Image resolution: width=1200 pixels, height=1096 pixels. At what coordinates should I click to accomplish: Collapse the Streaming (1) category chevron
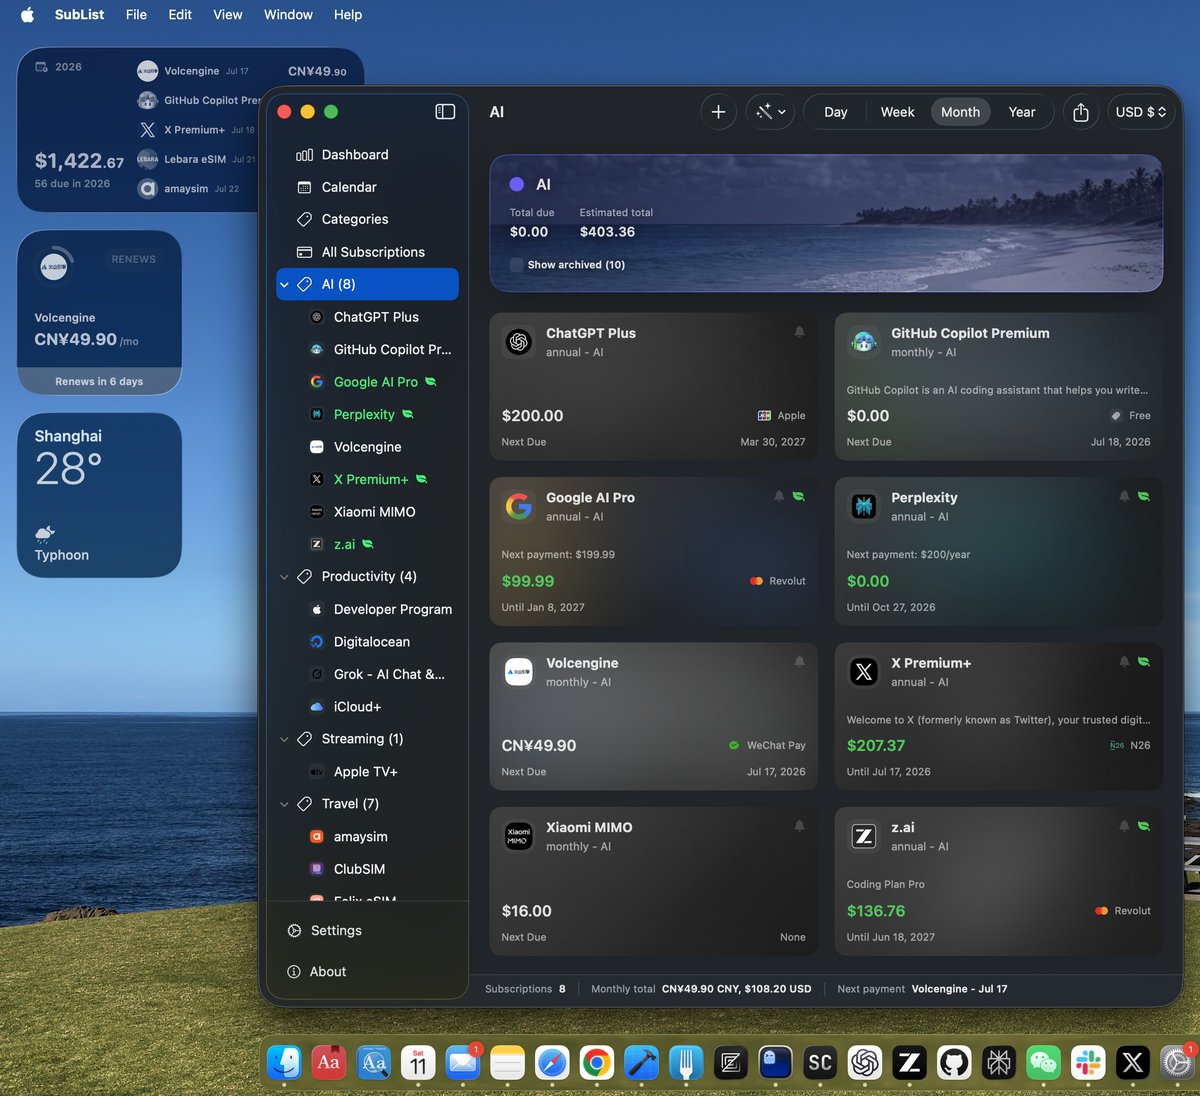tap(284, 739)
